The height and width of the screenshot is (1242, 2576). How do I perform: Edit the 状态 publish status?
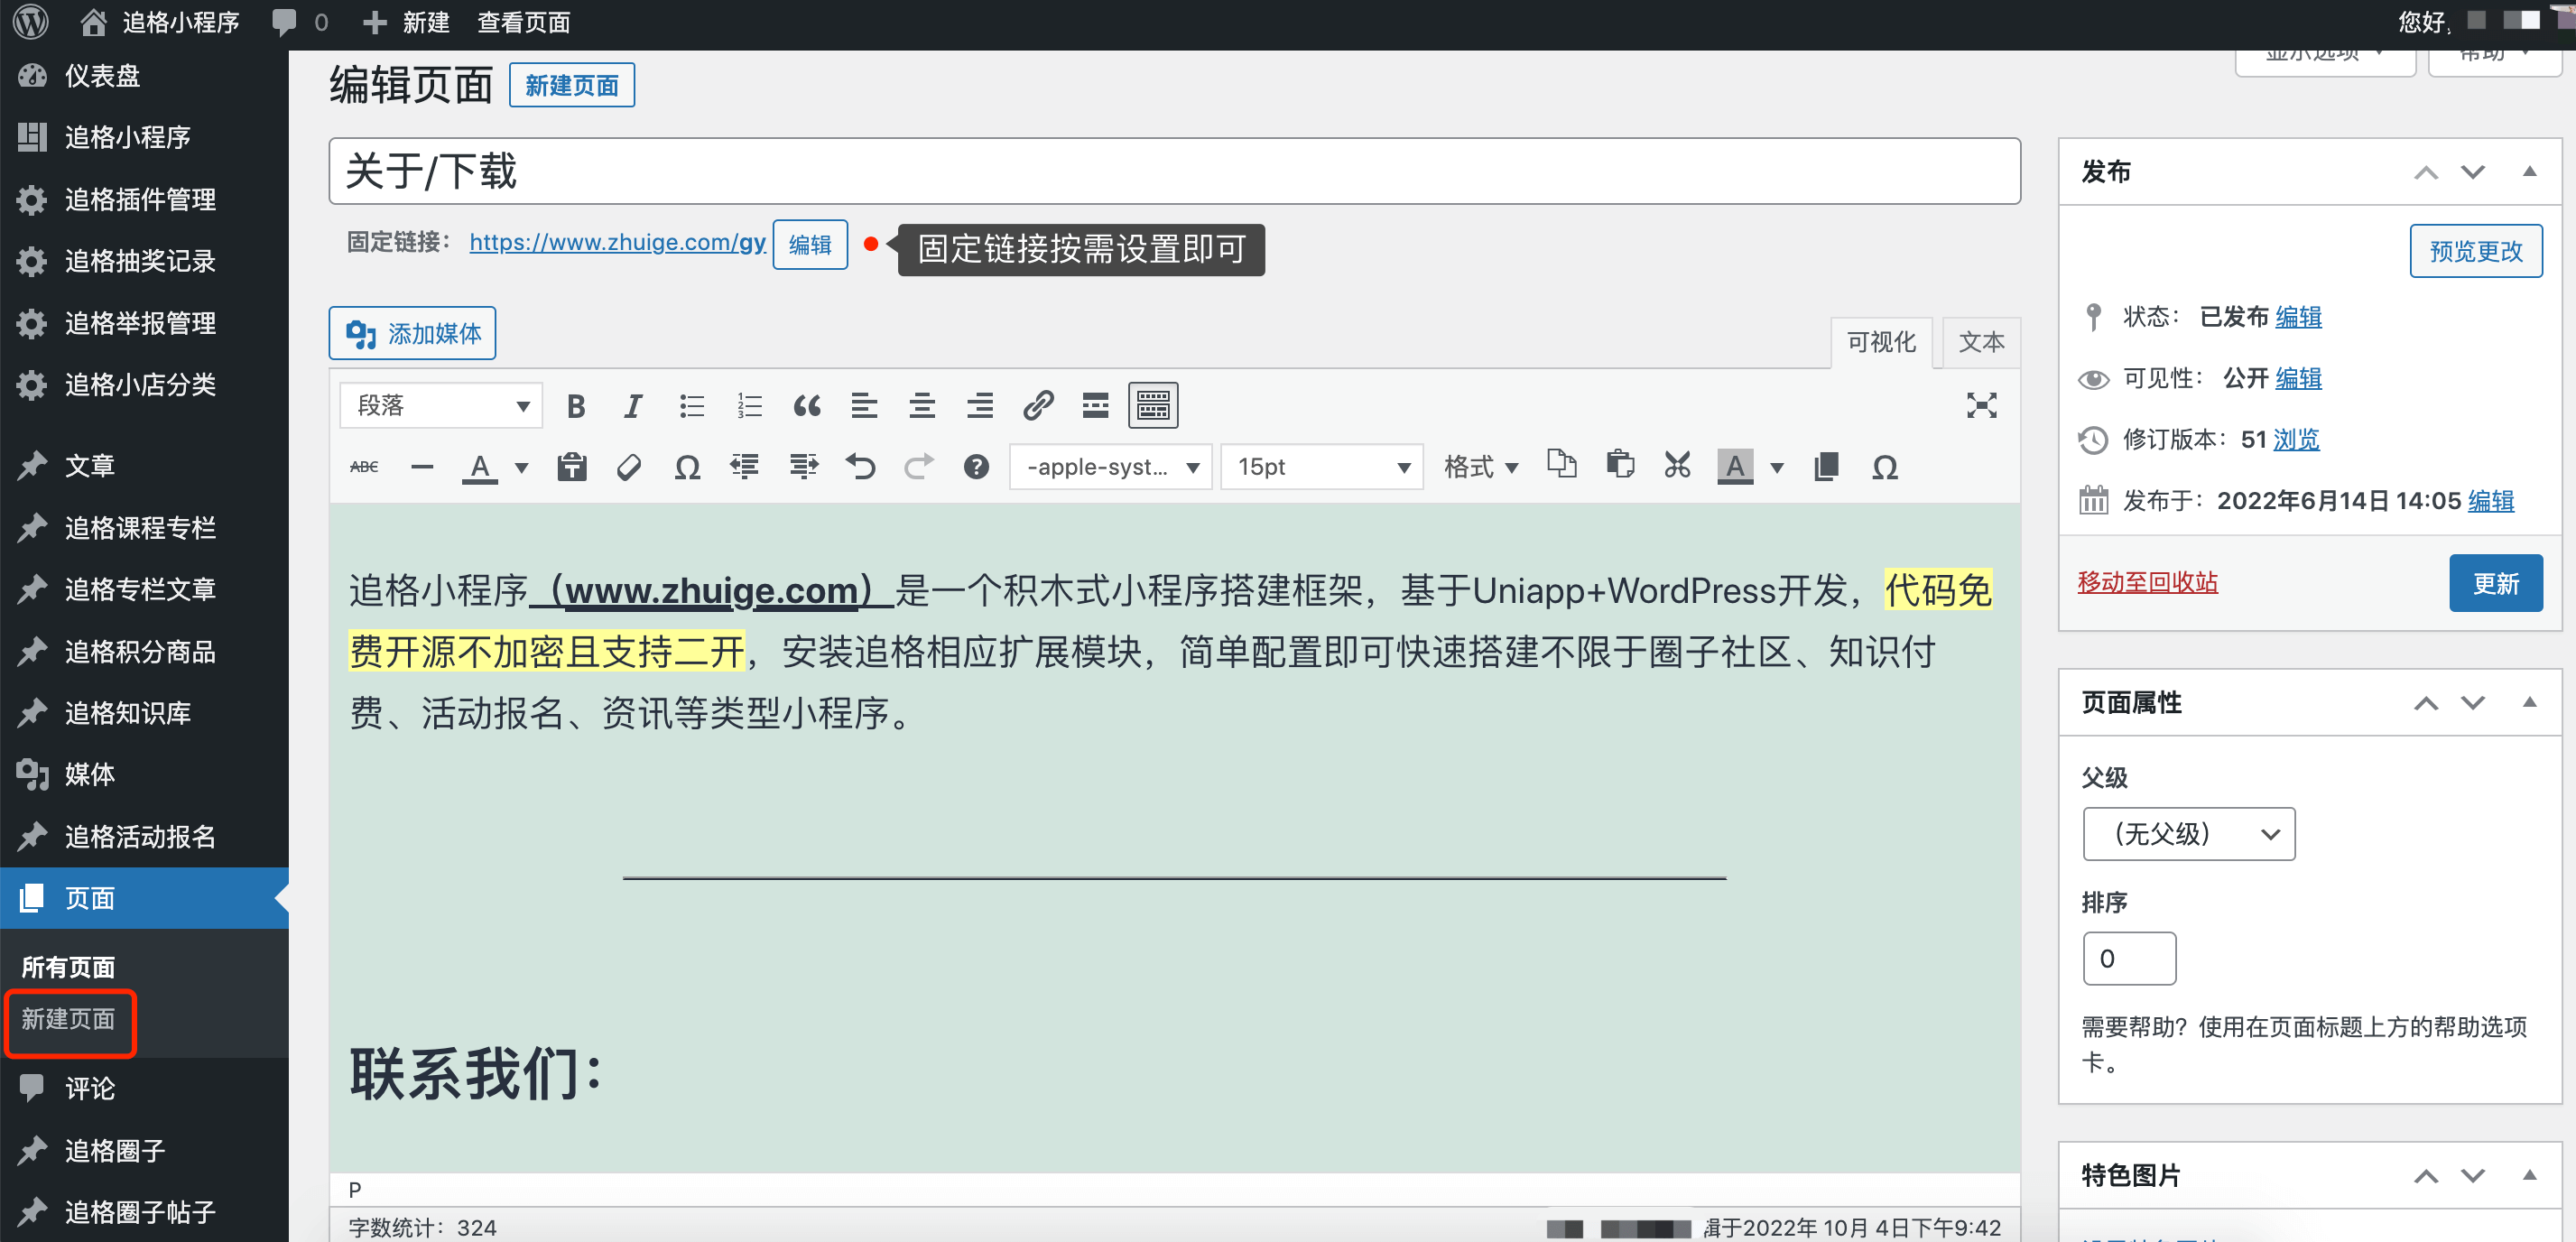click(x=2298, y=317)
